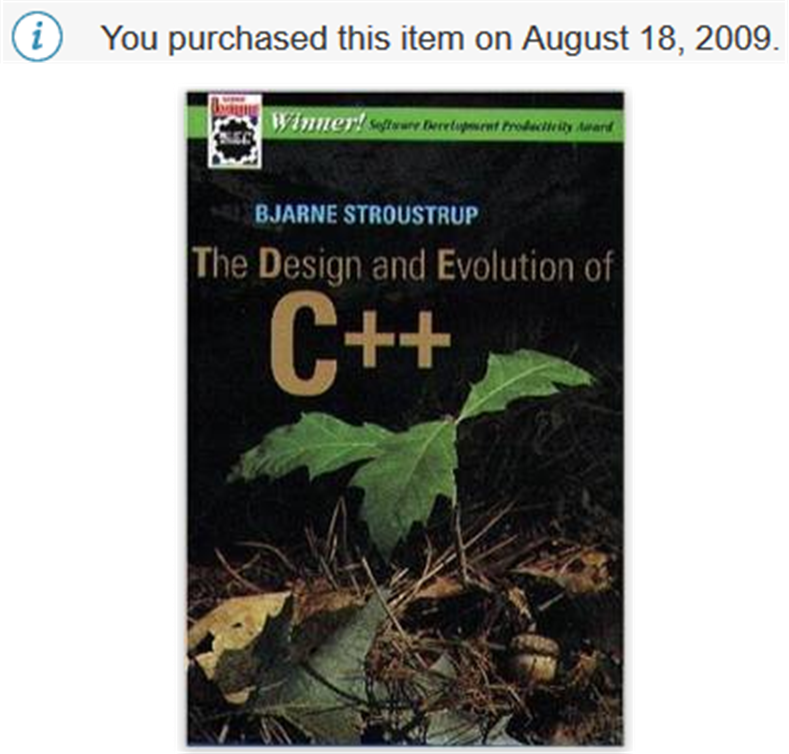
Task: Open the C++ book cover image
Action: click(405, 418)
